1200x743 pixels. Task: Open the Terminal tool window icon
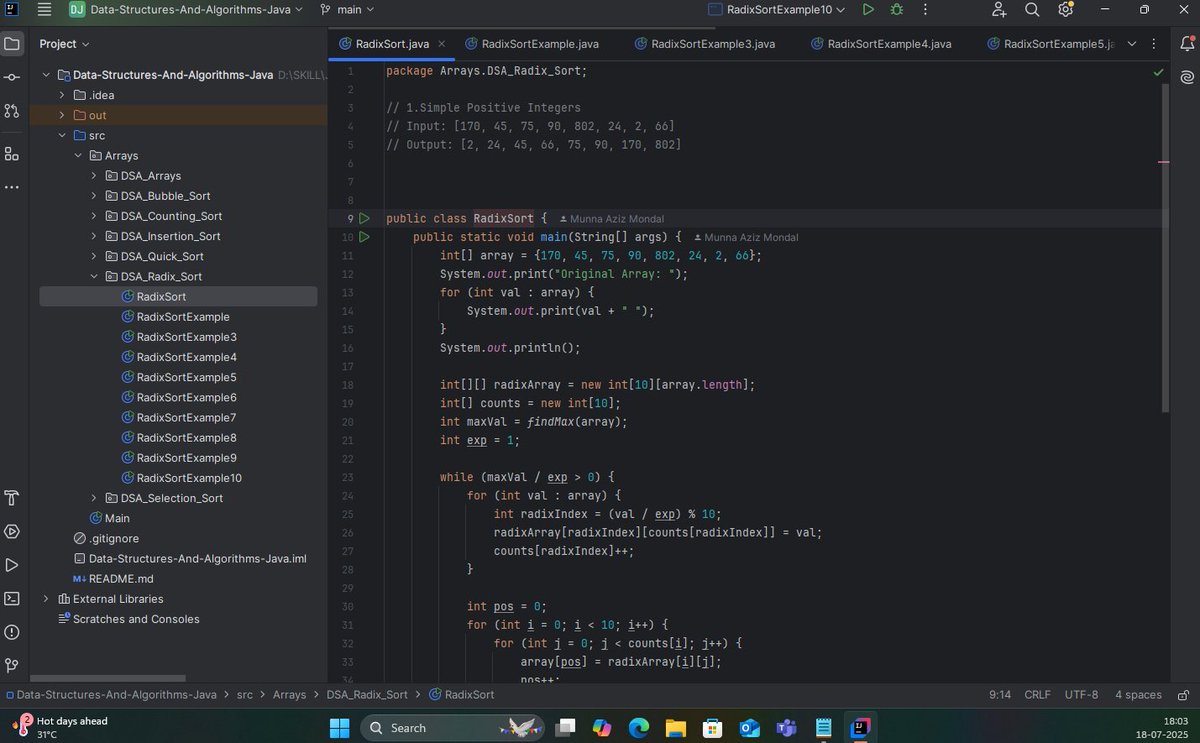12,598
